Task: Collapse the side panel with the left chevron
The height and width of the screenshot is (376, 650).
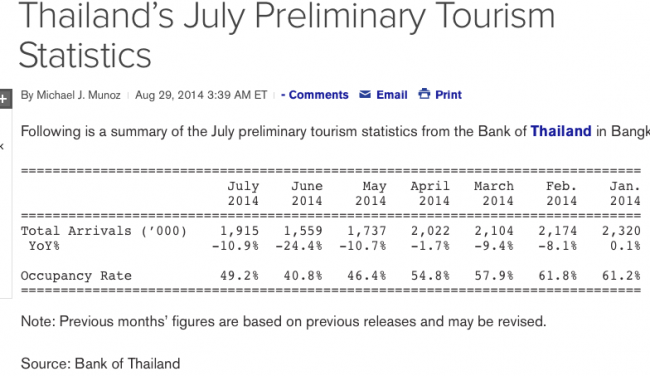Action: pyautogui.click(x=2, y=146)
